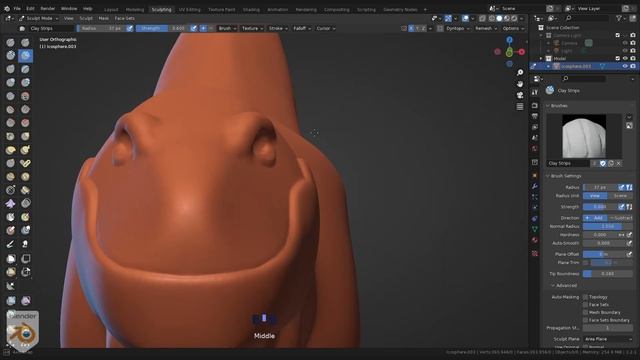The image size is (640, 360).
Task: Toggle X-ray display in viewport header
Action: 482,18
